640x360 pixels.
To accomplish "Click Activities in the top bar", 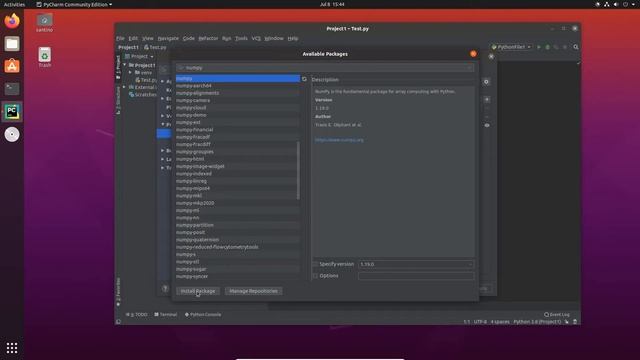I will click(14, 4).
